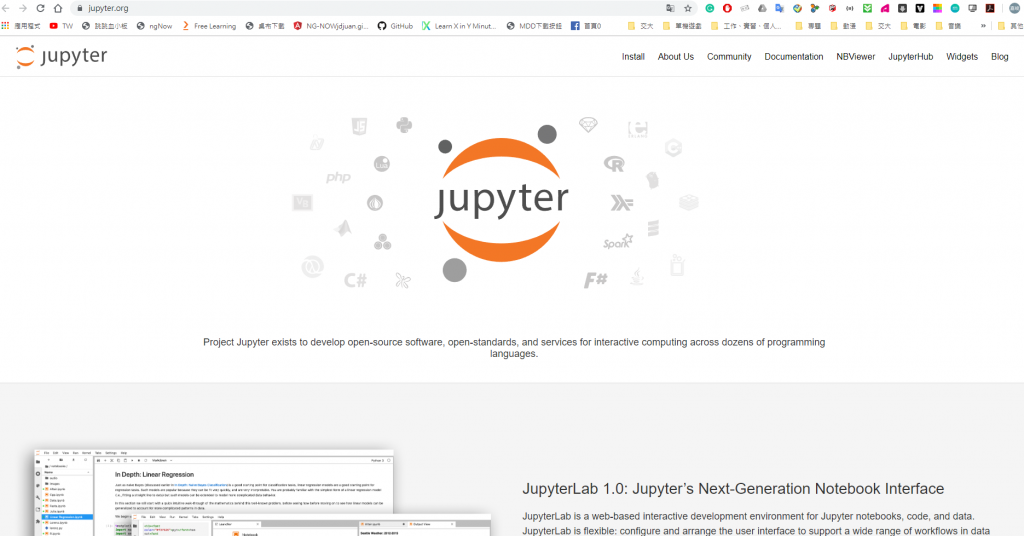Viewport: 1024px width, 536px height.
Task: Open the Facebook bookmark
Action: click(x=586, y=26)
